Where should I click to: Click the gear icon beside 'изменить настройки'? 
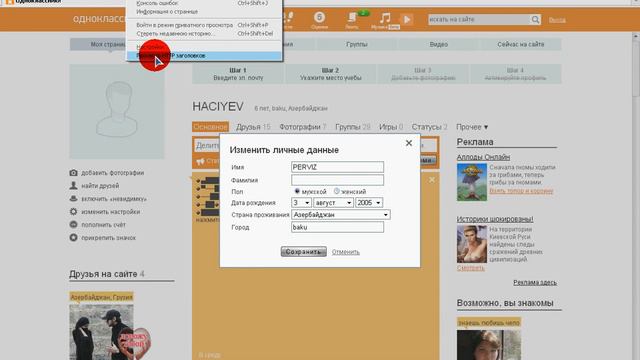73,211
